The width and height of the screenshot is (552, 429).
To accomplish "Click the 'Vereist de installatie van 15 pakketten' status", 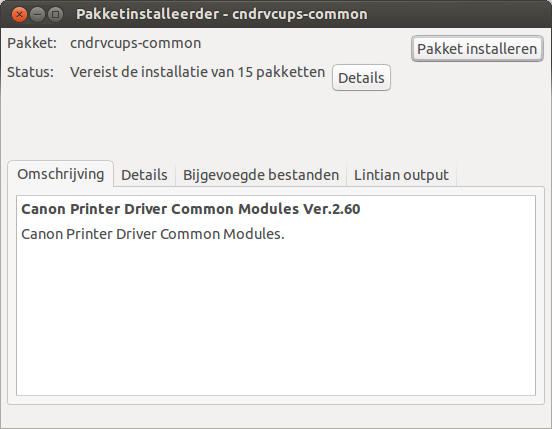I will 197,72.
